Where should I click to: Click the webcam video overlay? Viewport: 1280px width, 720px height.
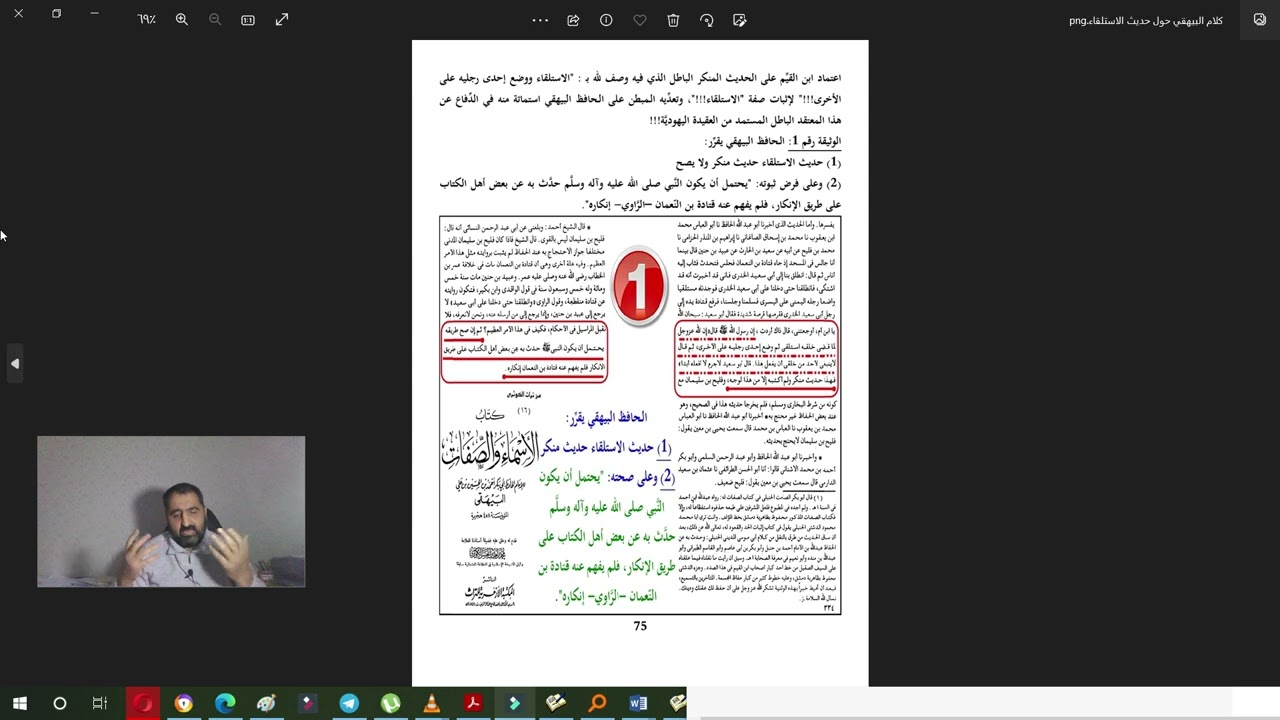[x=171, y=511]
